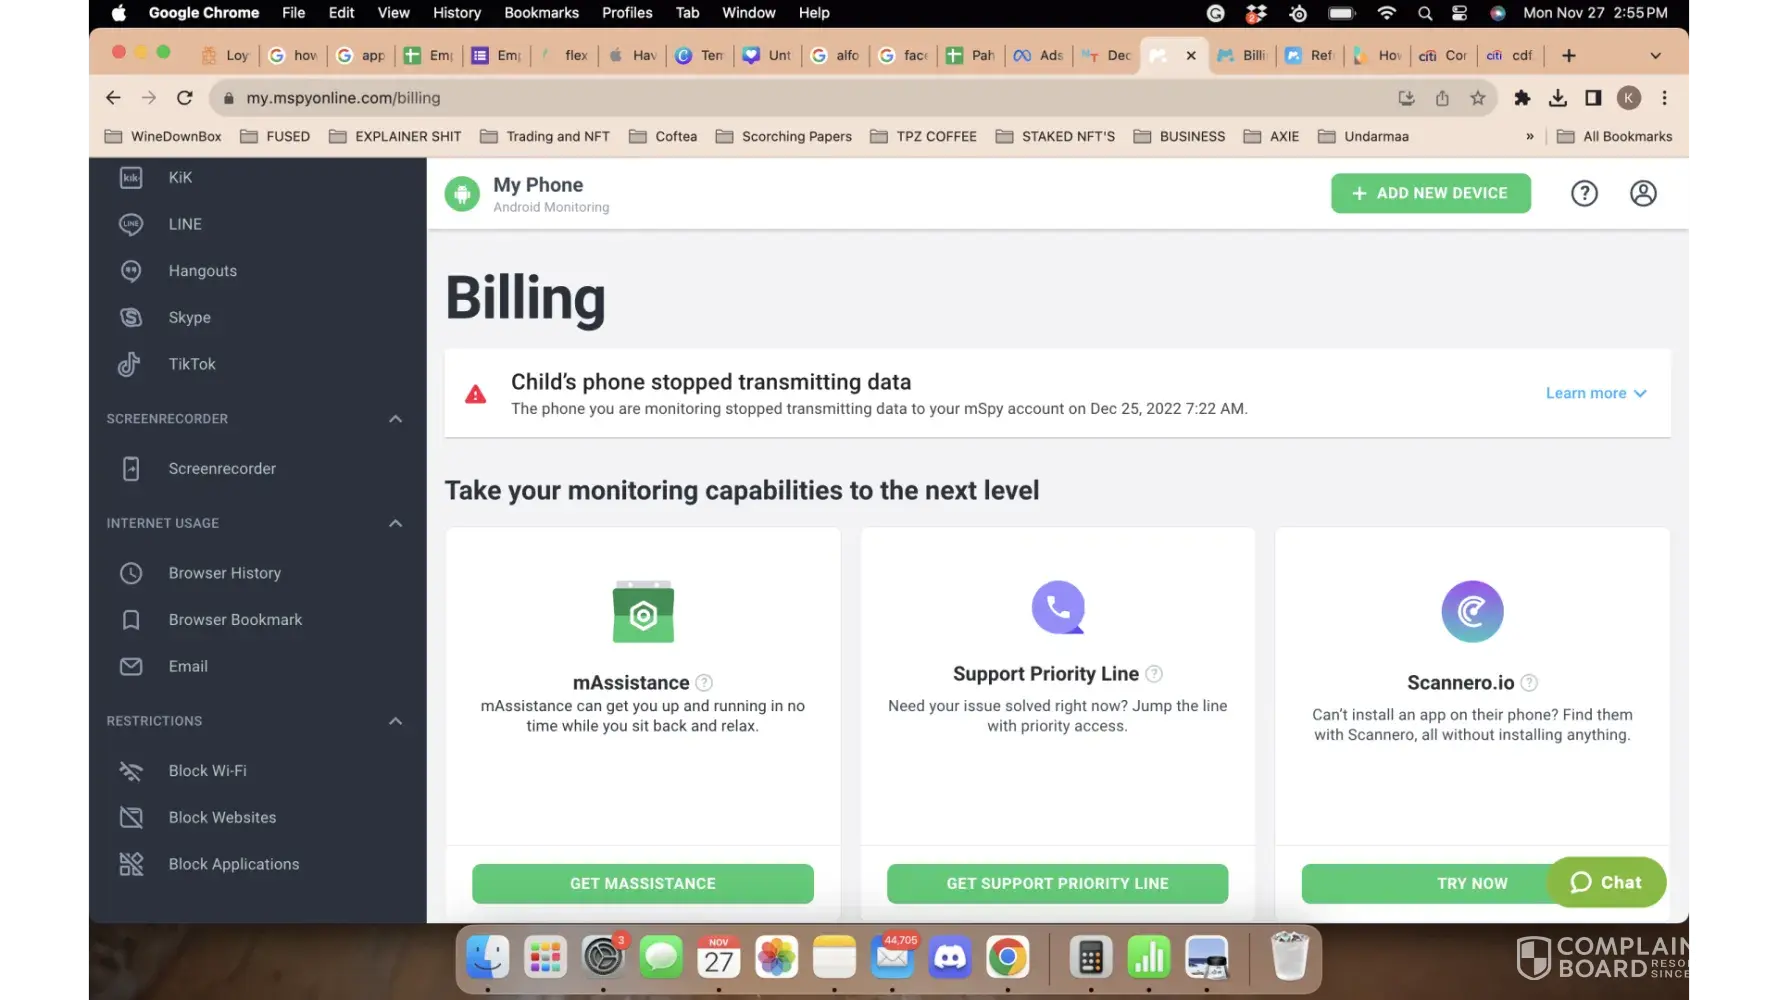
Task: Open Email monitoring page
Action: [x=188, y=666]
